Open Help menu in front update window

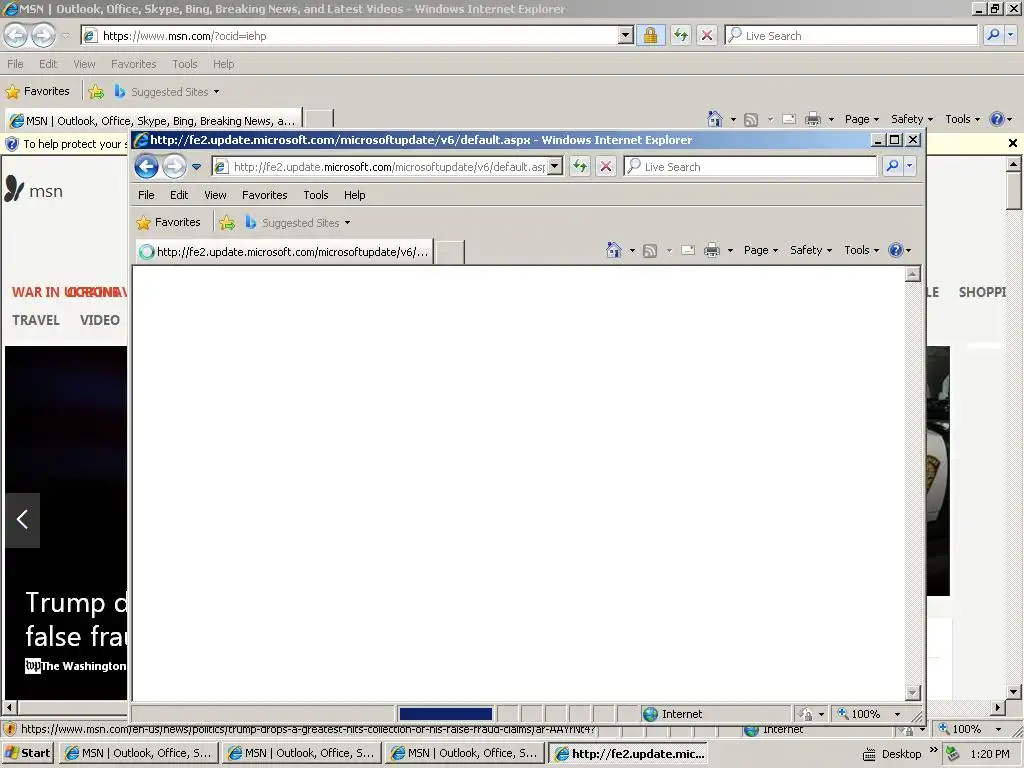355,195
